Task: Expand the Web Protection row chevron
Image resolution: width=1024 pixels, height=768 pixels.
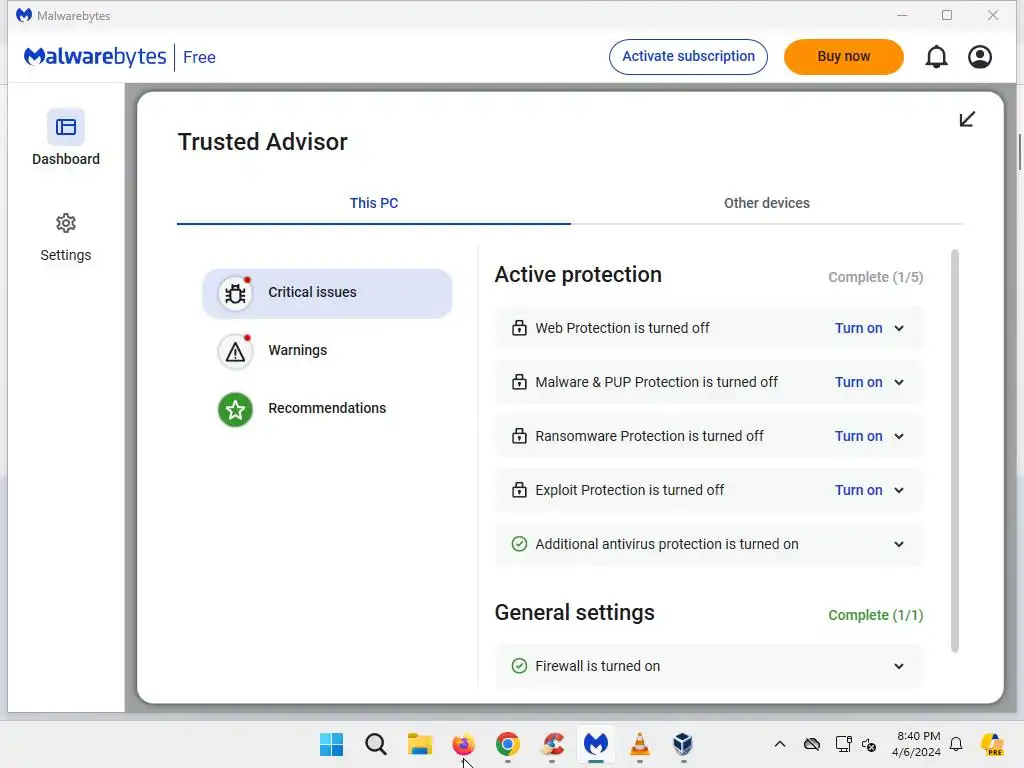Action: (x=899, y=328)
